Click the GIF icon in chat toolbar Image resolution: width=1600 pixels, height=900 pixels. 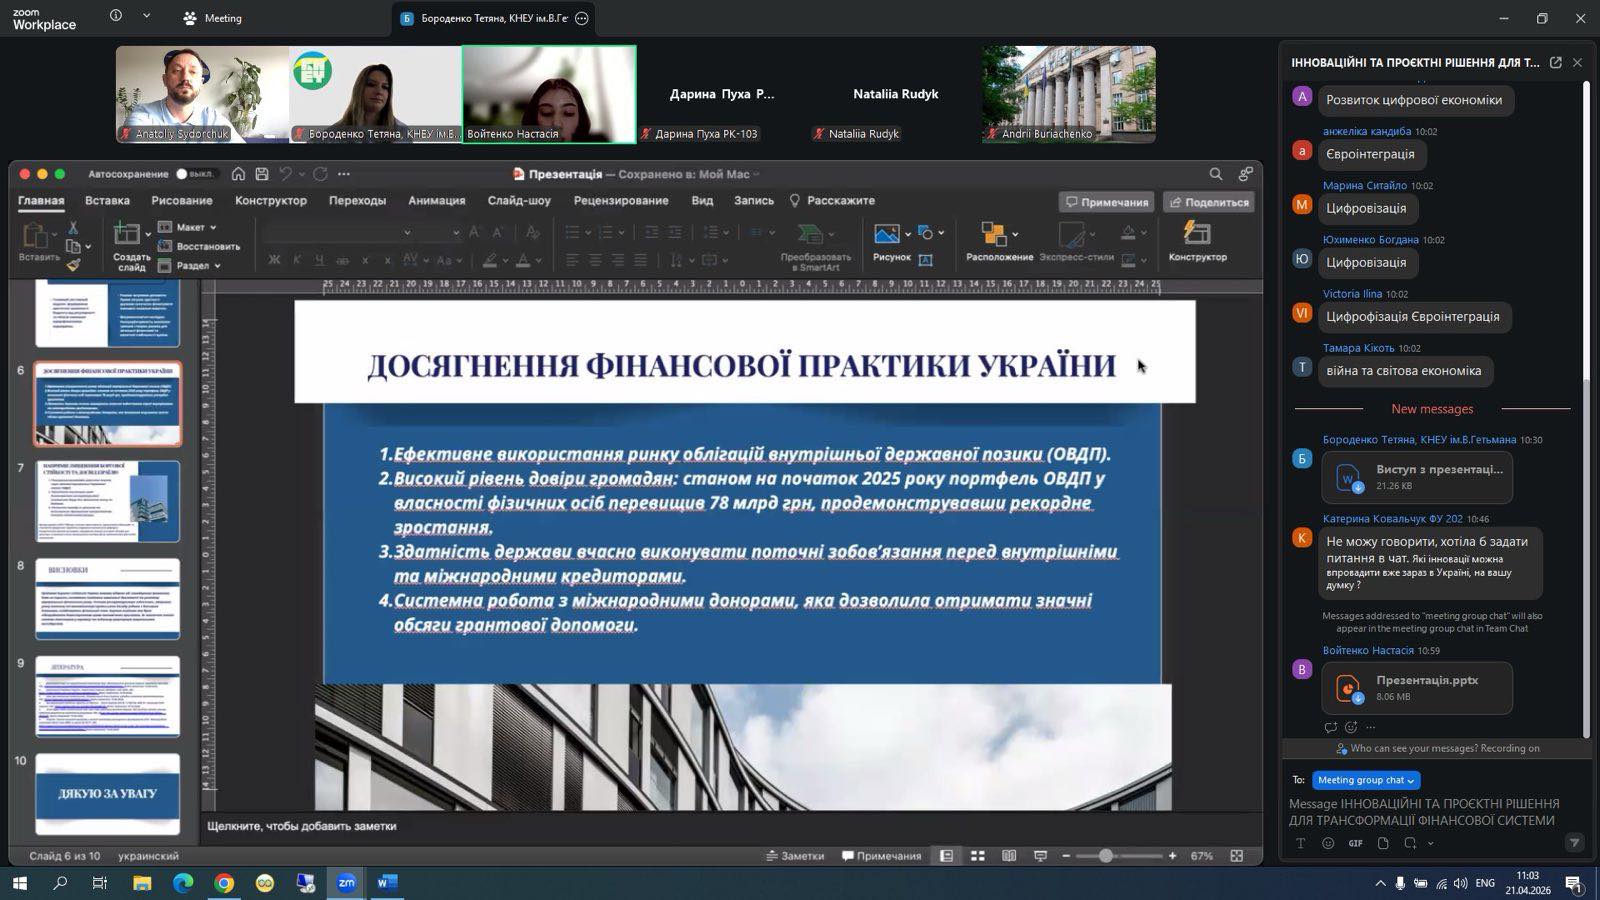1355,843
